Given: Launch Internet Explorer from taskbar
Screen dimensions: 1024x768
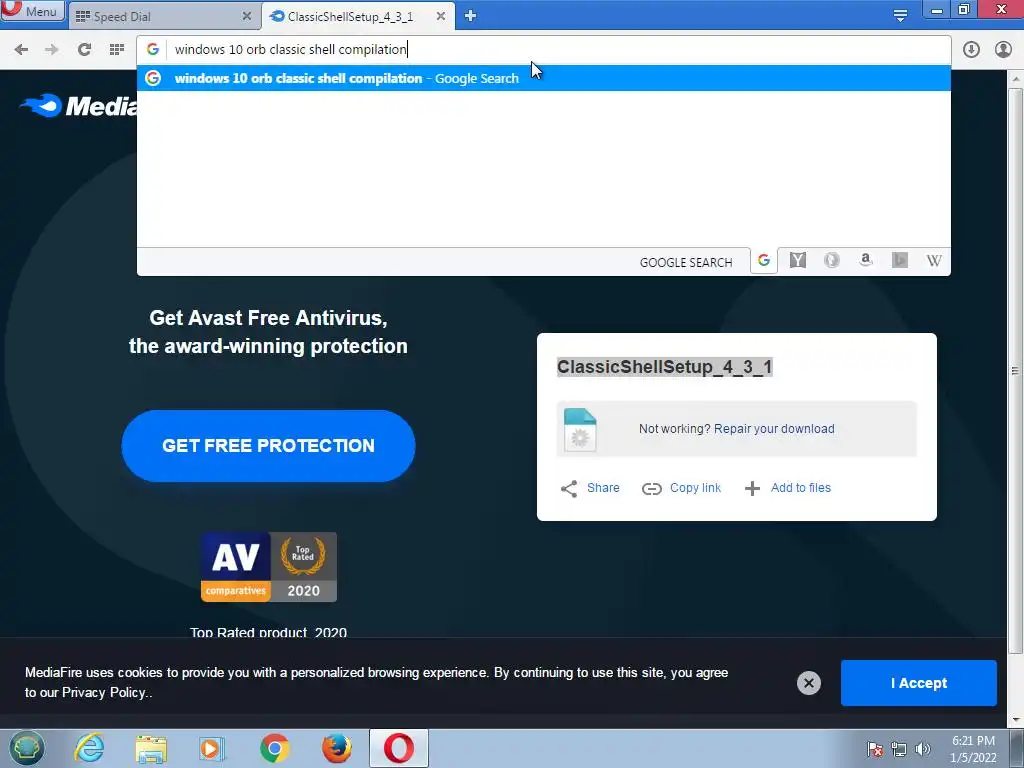Looking at the screenshot, I should [x=89, y=748].
